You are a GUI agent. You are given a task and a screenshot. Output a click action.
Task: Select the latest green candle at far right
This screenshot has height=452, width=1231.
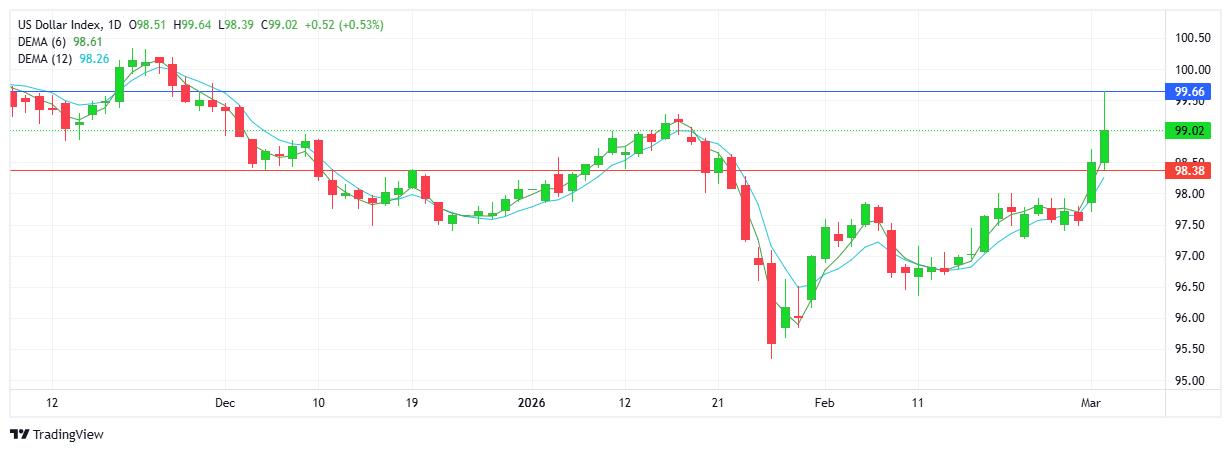tap(1104, 146)
